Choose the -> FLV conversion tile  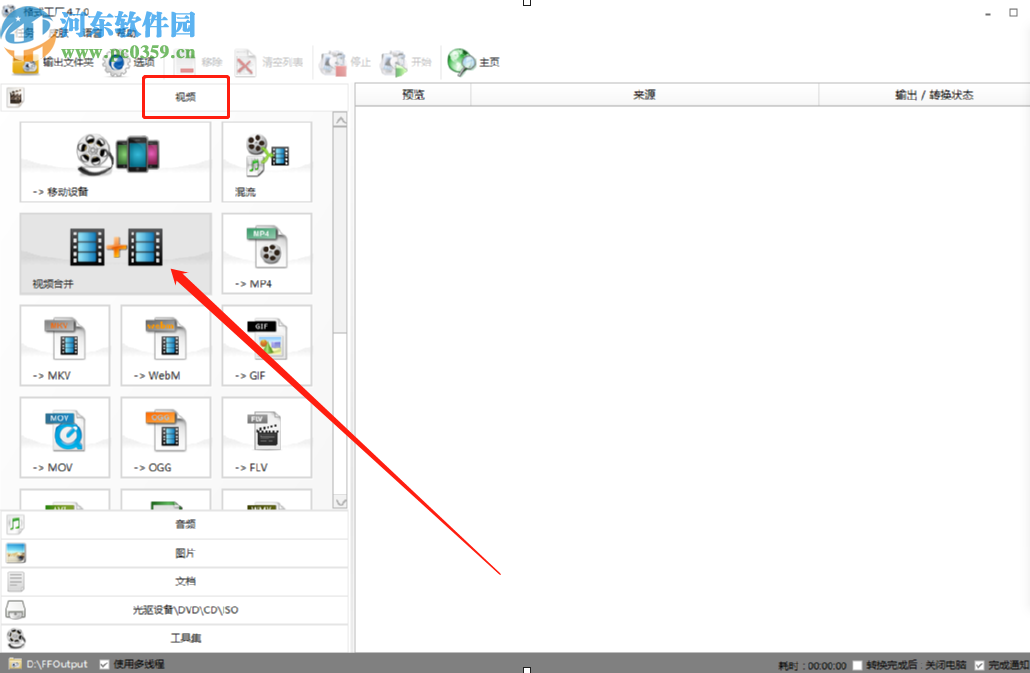click(267, 437)
